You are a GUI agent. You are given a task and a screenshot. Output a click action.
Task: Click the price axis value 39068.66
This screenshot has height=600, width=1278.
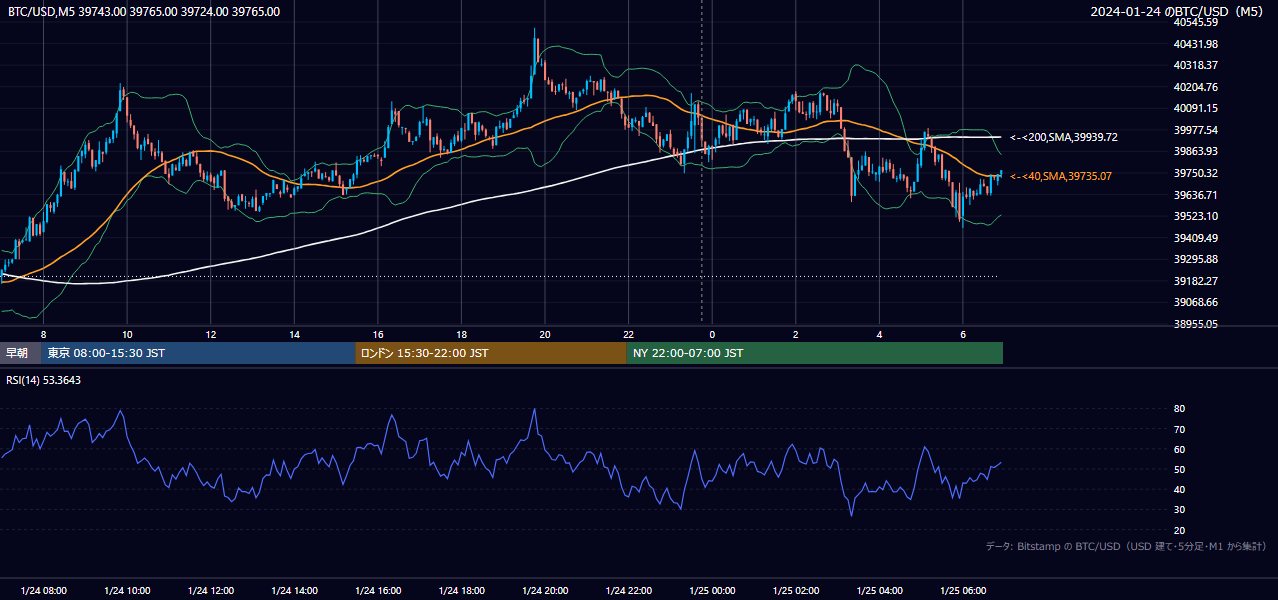point(1195,302)
